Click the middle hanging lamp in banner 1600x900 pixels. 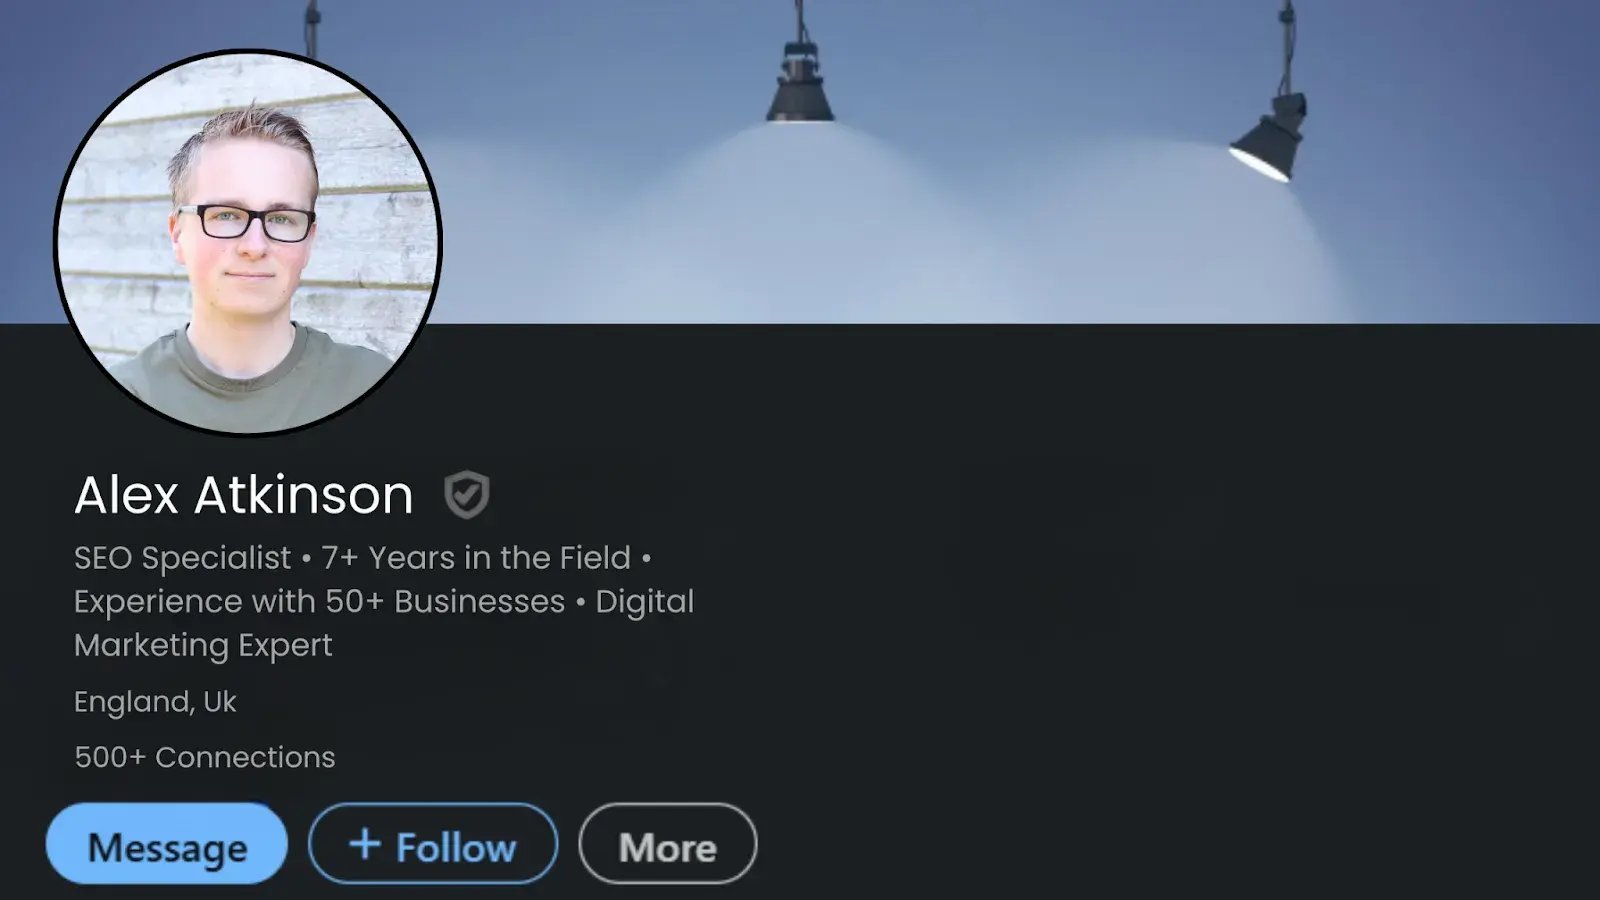800,82
